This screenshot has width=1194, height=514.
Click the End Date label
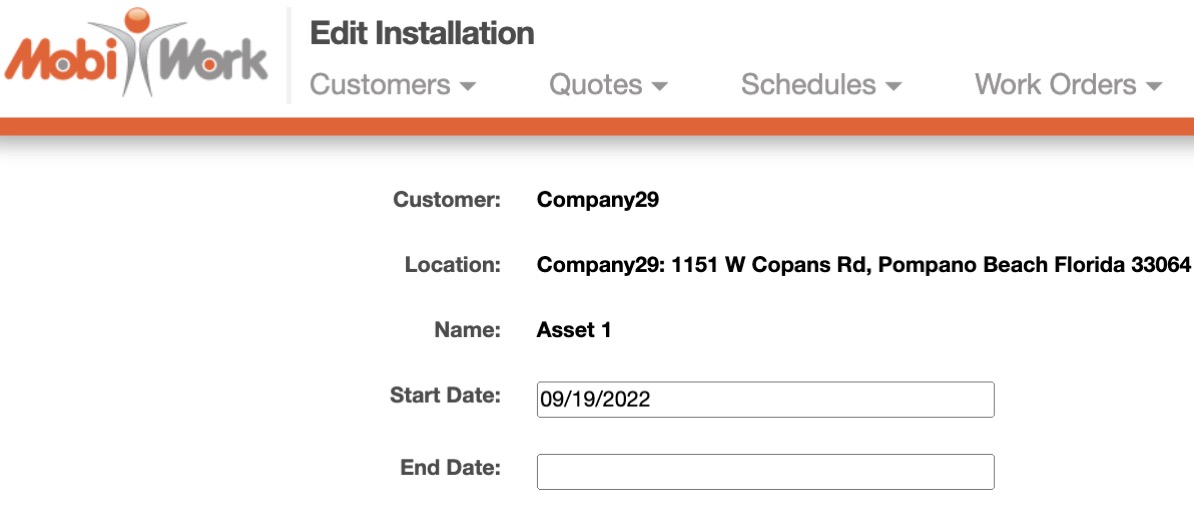pyautogui.click(x=450, y=467)
